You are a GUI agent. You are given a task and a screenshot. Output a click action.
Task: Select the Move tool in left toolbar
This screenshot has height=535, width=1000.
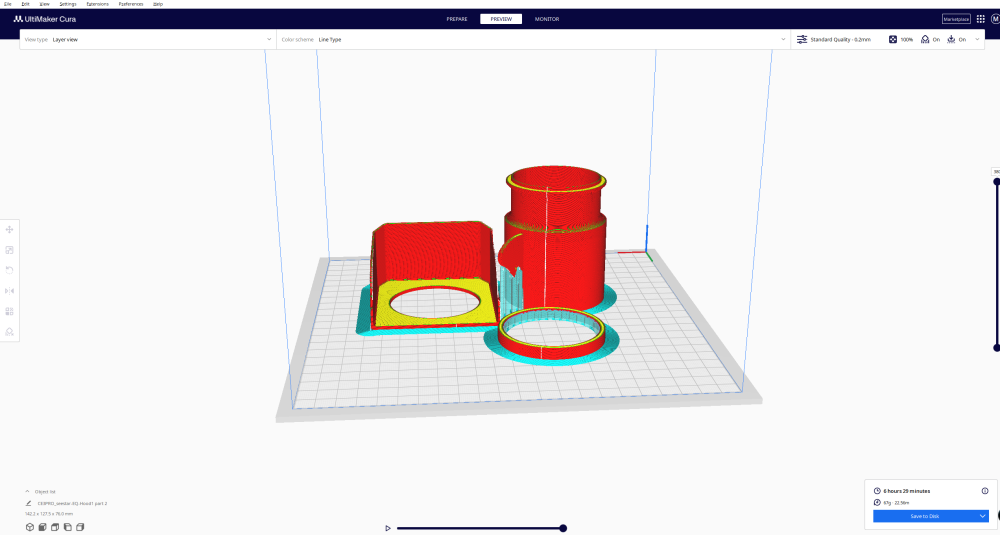coord(10,230)
